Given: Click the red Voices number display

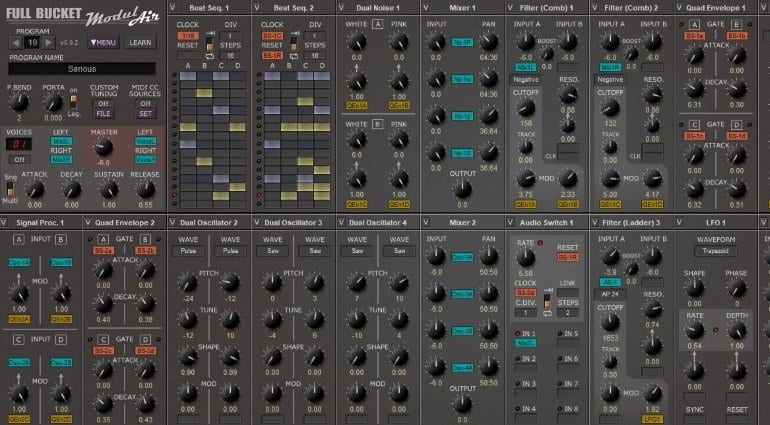Looking at the screenshot, I should coord(19,144).
